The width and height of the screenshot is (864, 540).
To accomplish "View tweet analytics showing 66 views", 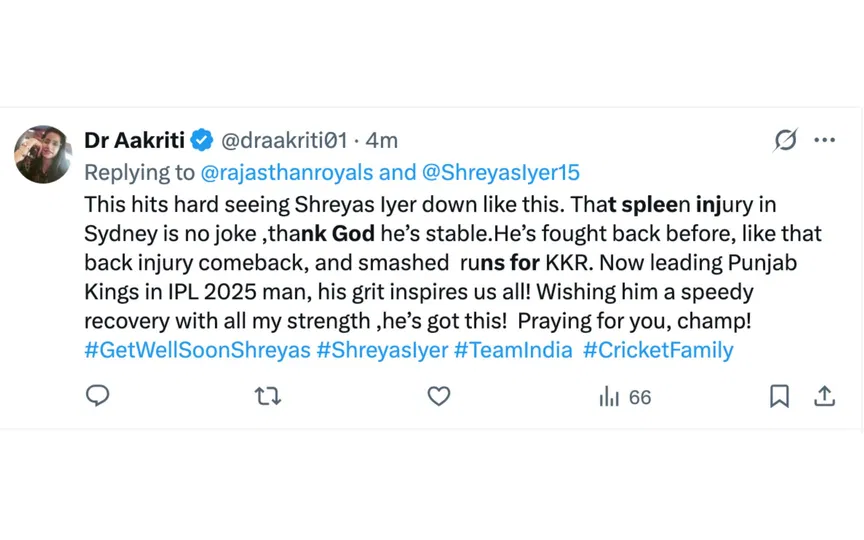I will click(x=625, y=397).
